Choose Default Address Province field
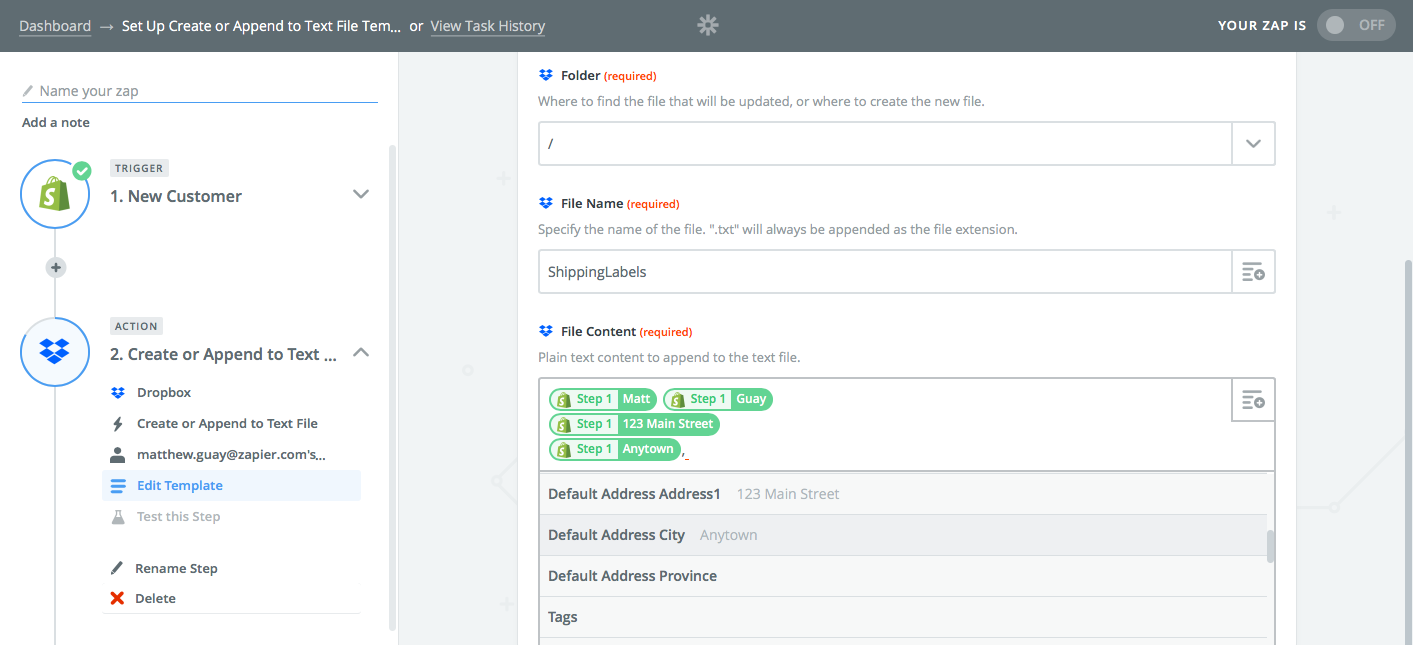Viewport: 1413px width, 645px height. coord(903,576)
